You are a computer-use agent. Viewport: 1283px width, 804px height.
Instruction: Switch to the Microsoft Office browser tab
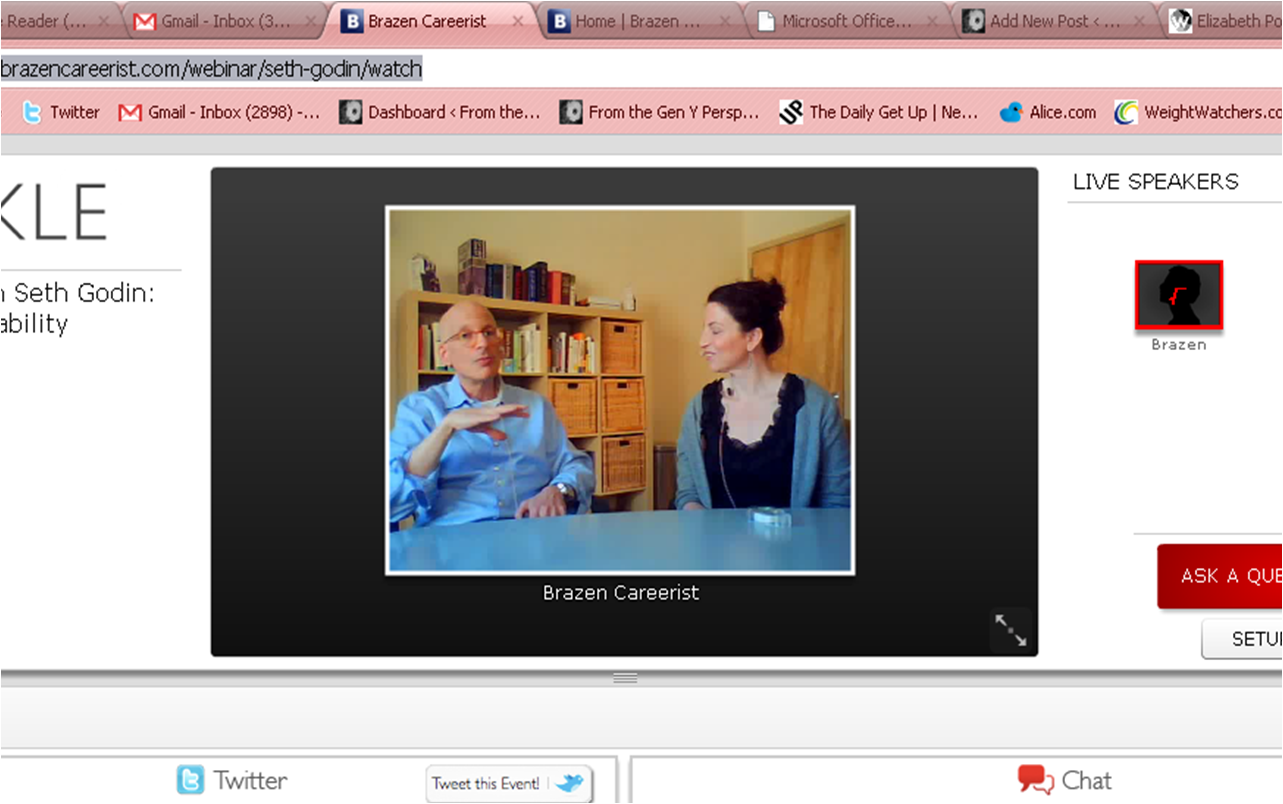tap(846, 21)
